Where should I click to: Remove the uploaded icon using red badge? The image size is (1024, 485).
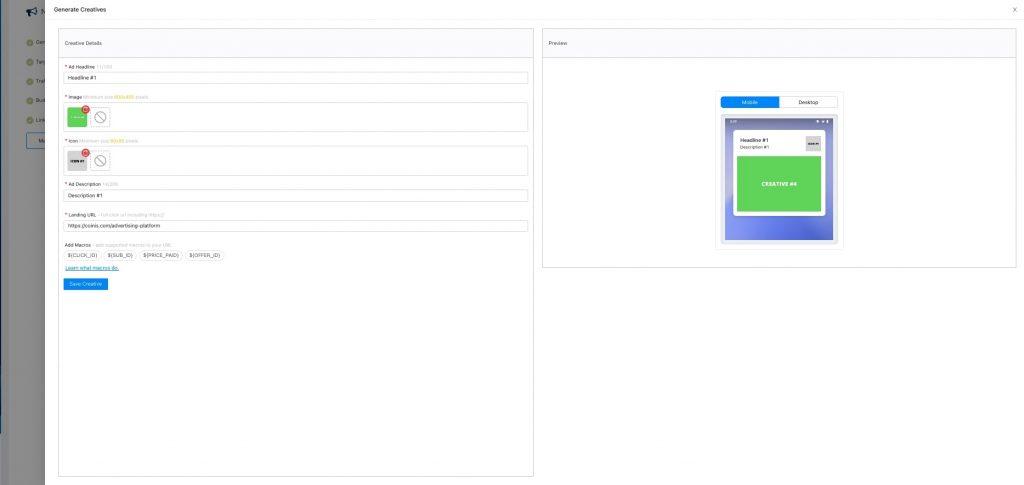[86, 152]
